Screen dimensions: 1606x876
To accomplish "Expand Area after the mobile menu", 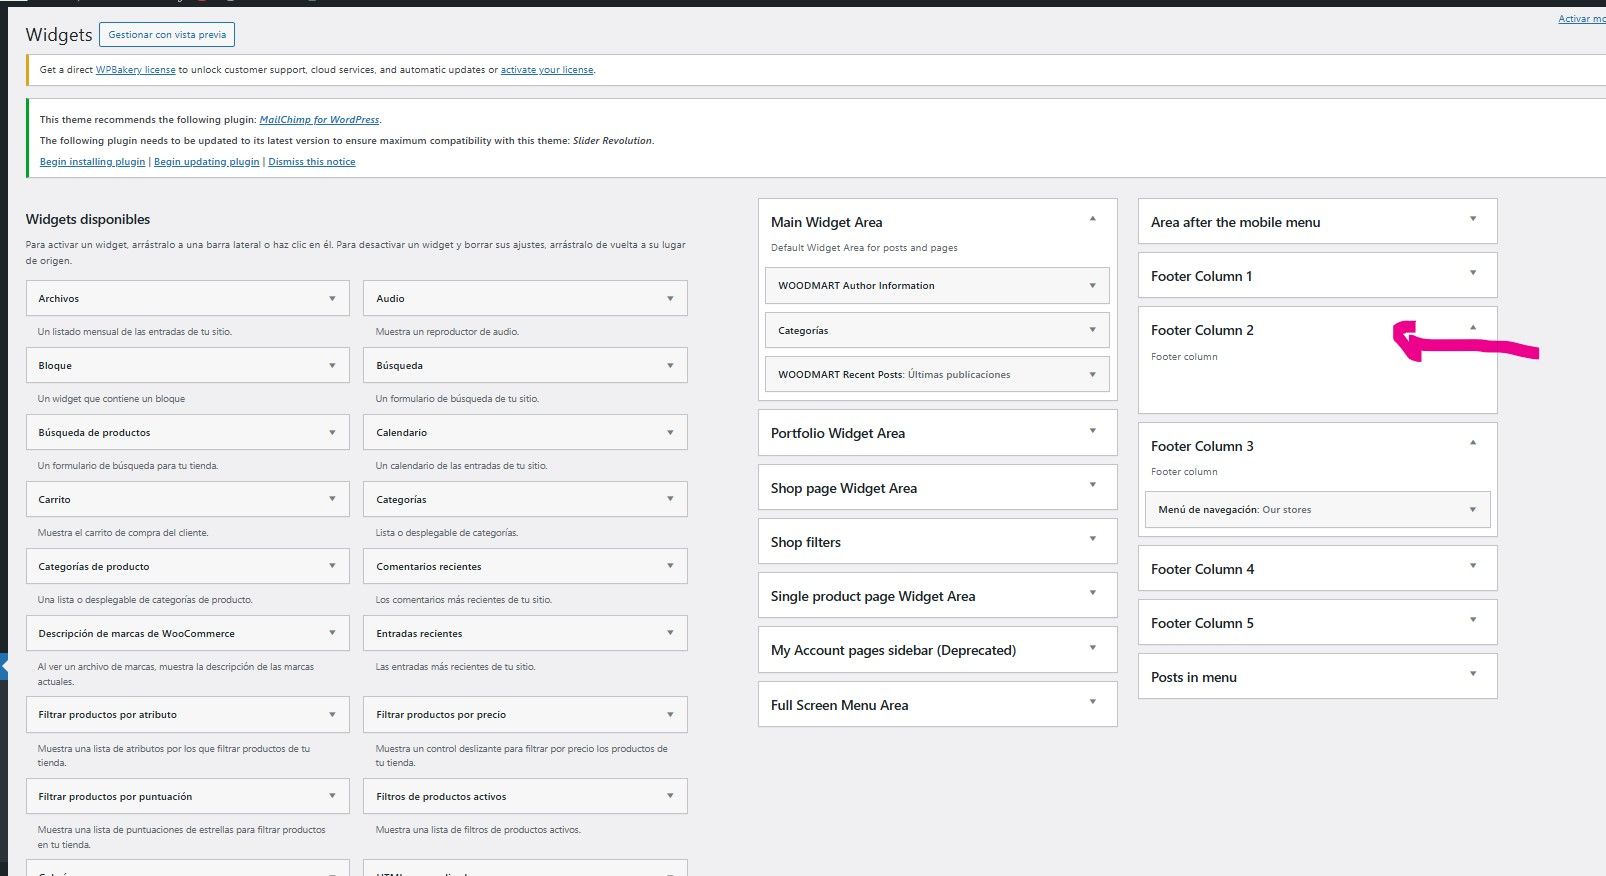I will pos(1472,220).
